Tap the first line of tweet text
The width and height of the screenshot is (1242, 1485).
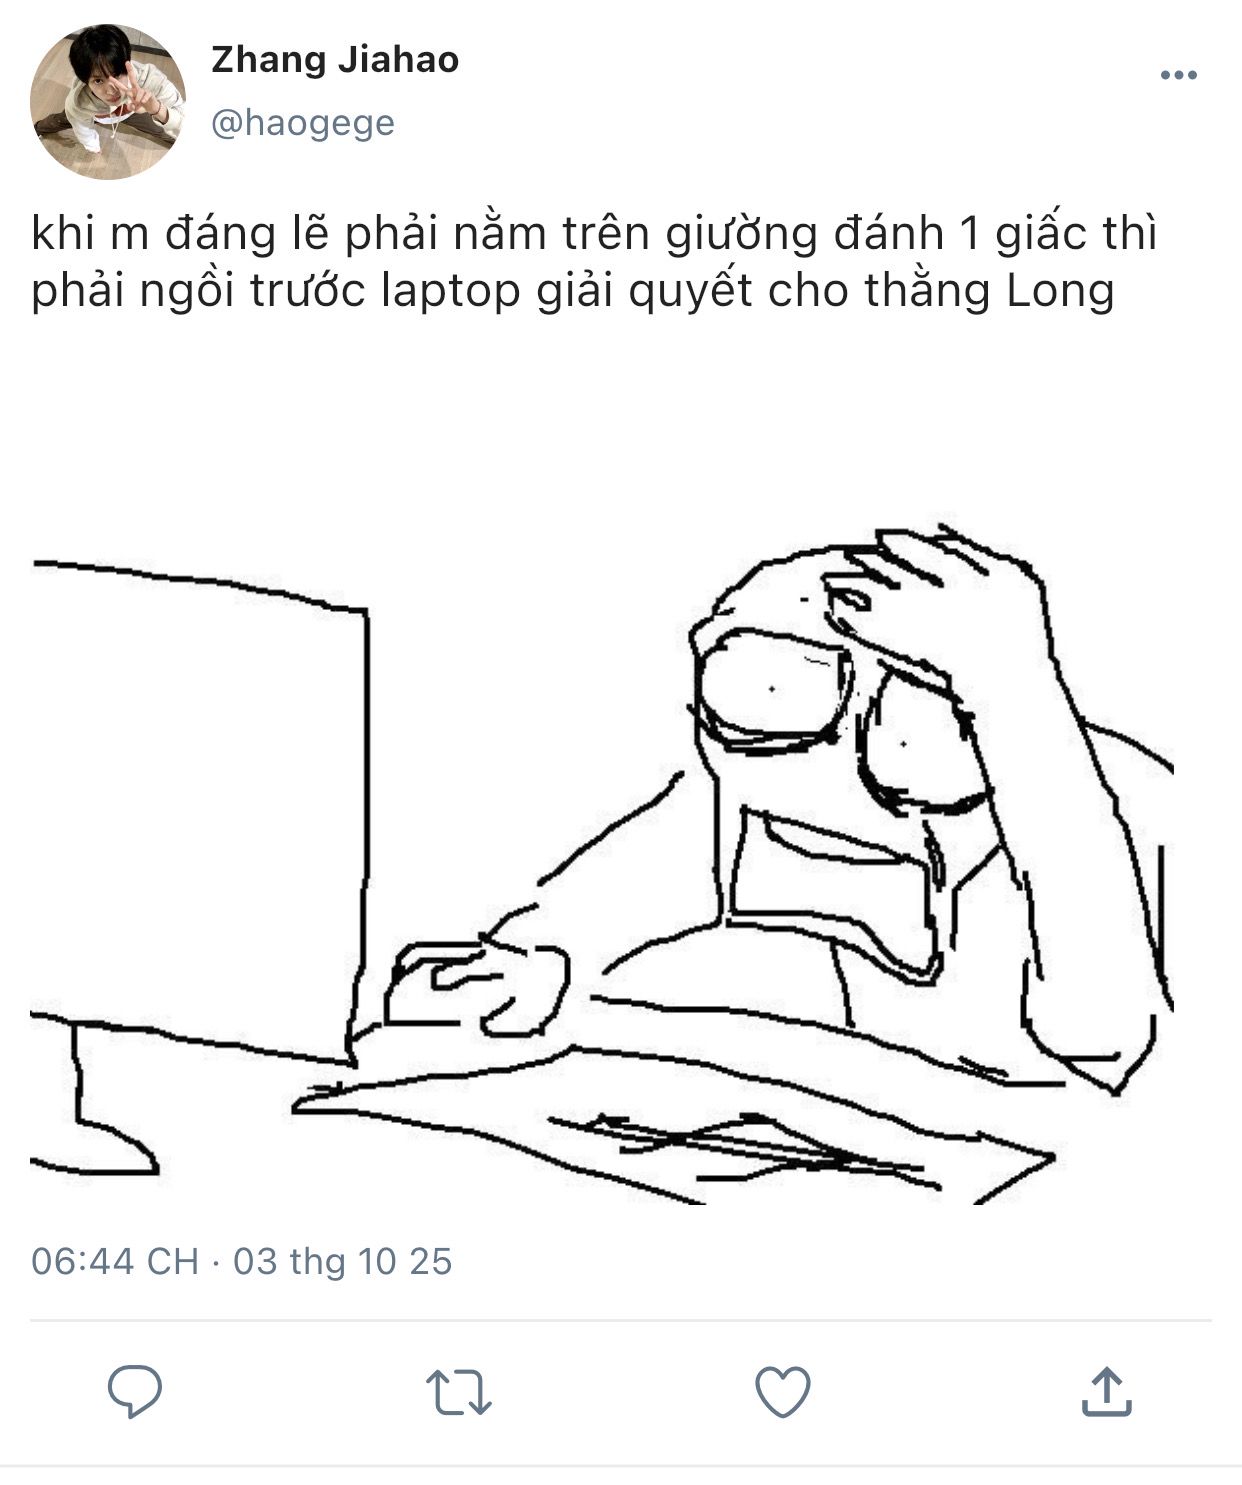pyautogui.click(x=594, y=234)
